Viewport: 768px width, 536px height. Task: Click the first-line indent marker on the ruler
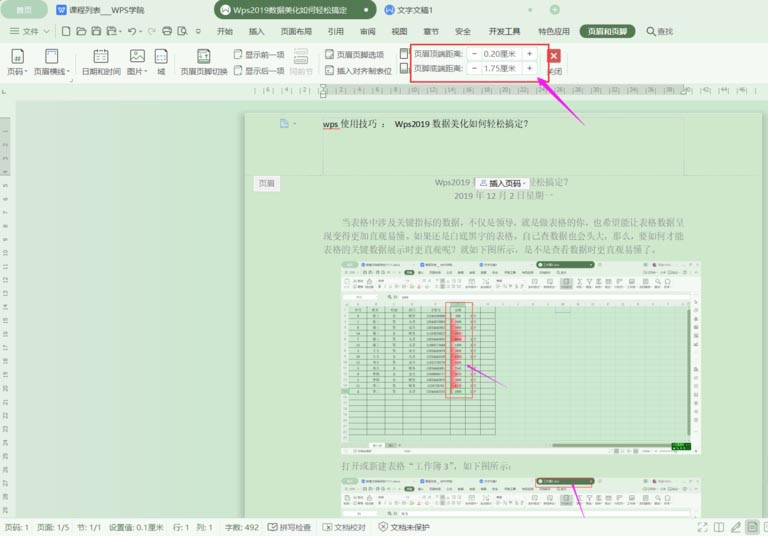click(x=323, y=87)
